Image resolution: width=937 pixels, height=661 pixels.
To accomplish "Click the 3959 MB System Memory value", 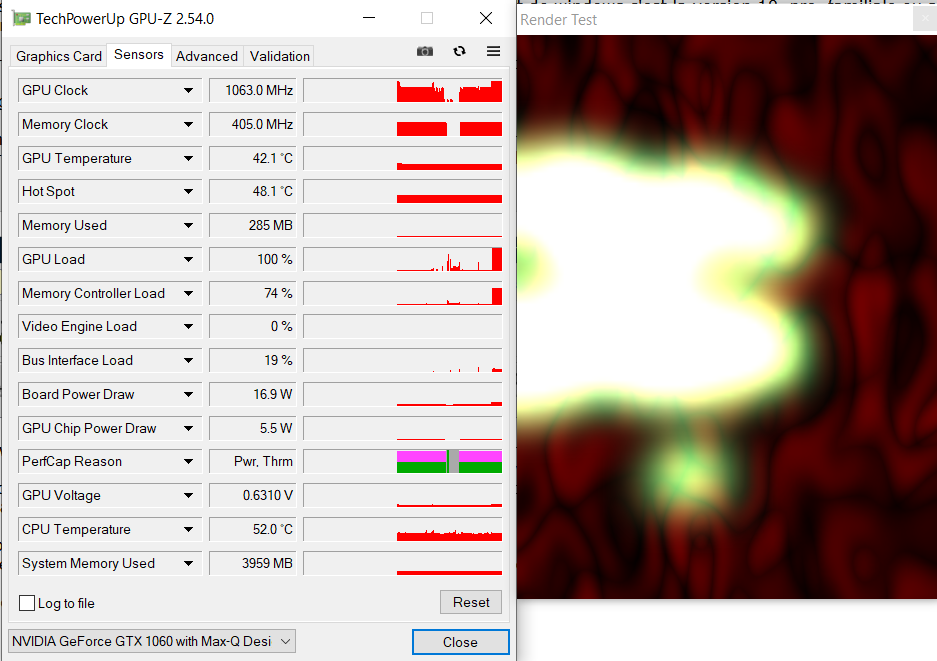I will [x=253, y=564].
